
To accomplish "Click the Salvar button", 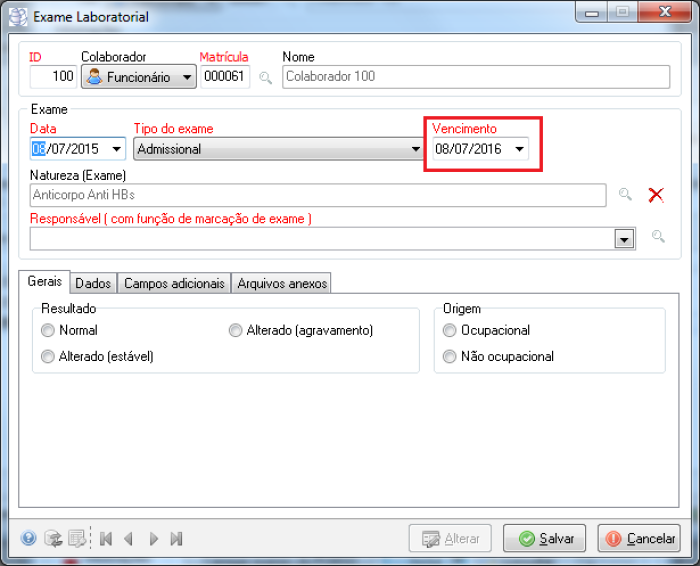I will pos(544,538).
